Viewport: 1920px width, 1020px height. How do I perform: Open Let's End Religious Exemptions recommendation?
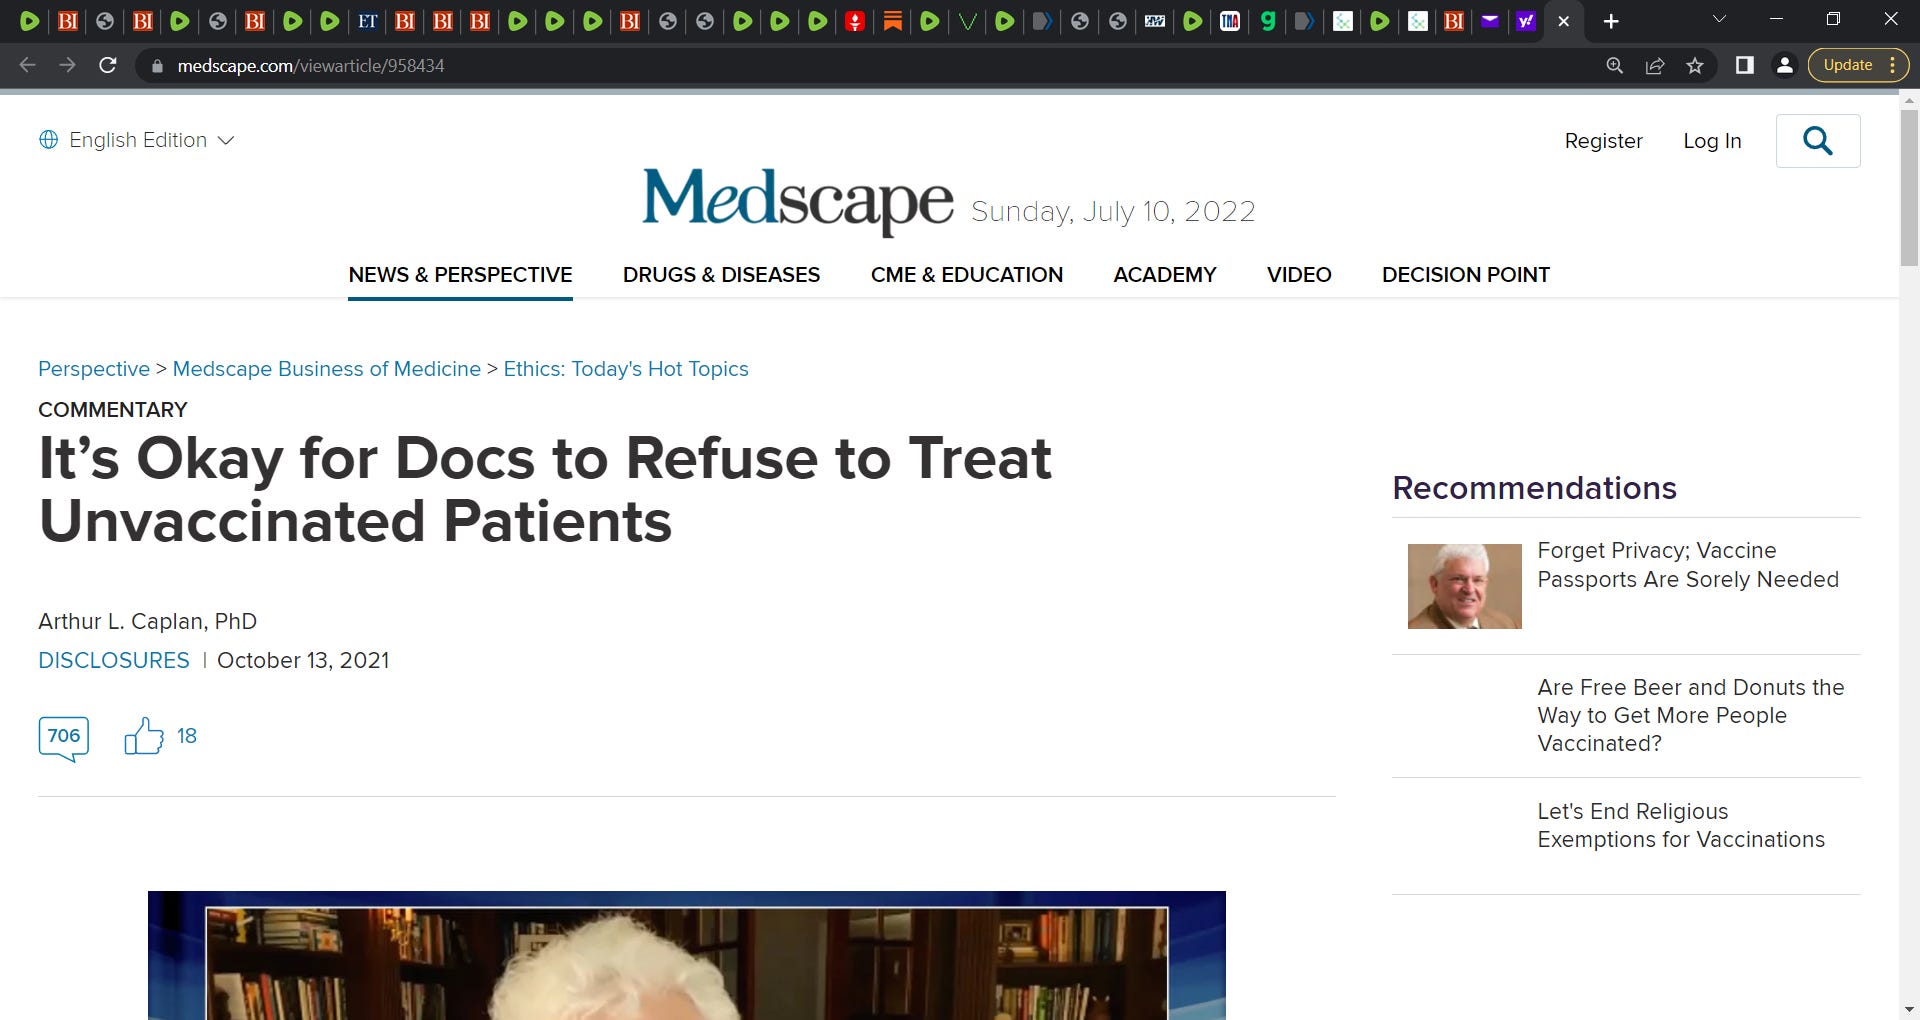(x=1681, y=825)
